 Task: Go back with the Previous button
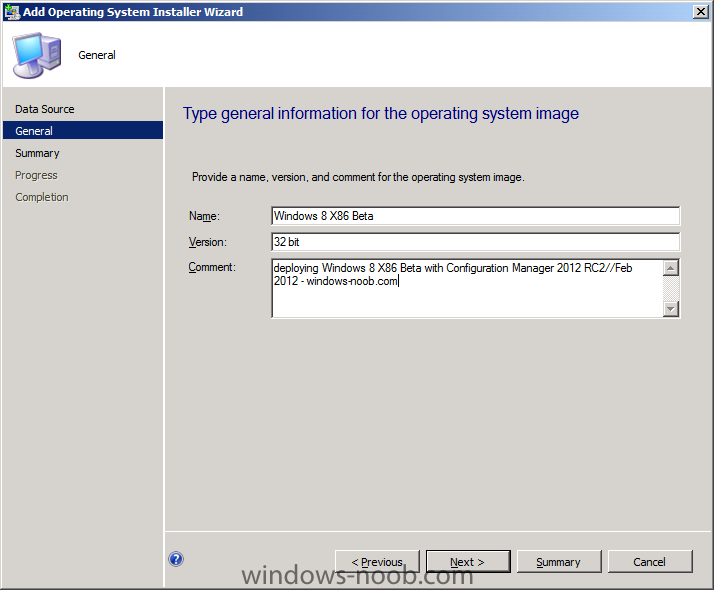tap(377, 562)
